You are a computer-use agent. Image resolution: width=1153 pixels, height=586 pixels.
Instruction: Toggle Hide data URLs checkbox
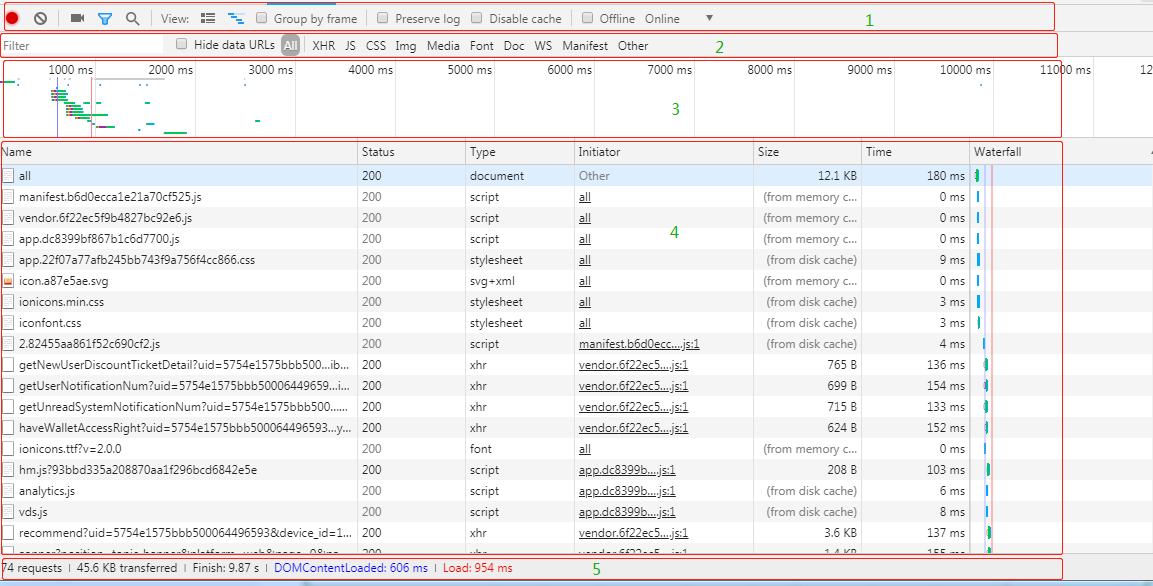(x=182, y=45)
